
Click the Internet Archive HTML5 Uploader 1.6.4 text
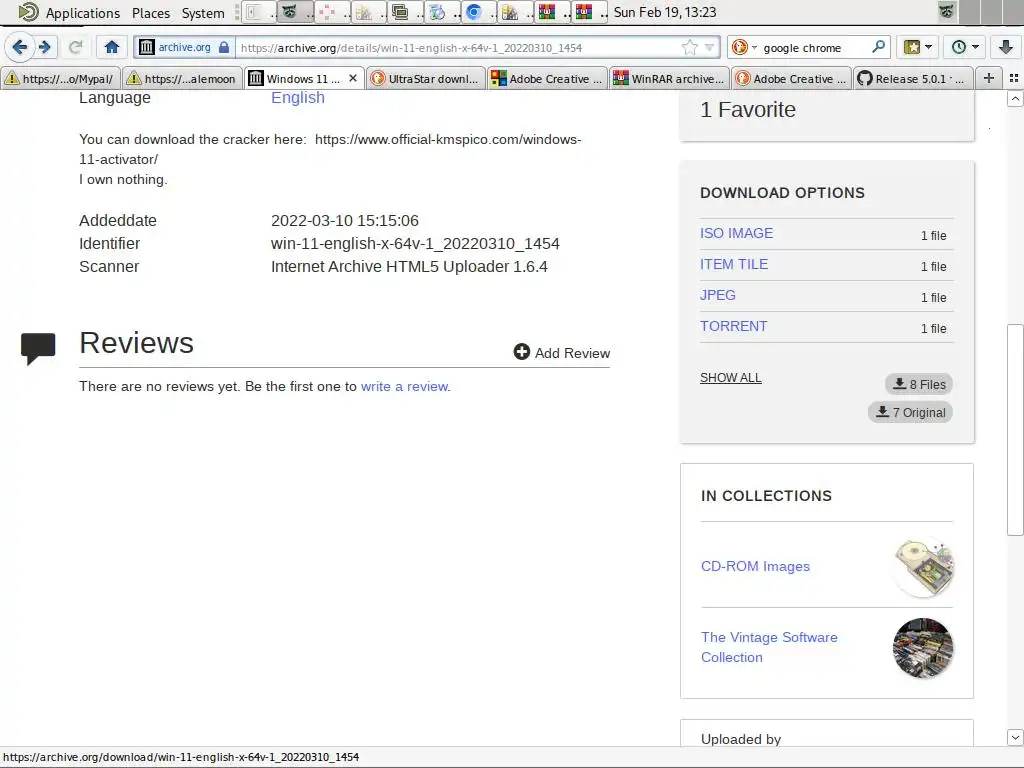click(409, 266)
